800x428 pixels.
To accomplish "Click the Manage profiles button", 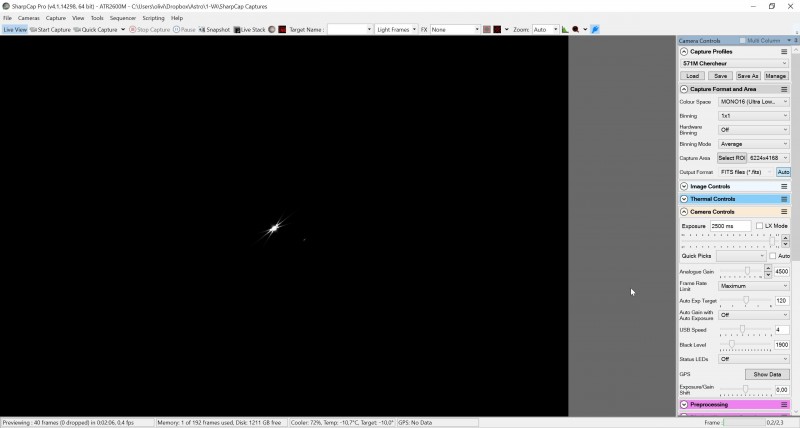I will pos(776,76).
